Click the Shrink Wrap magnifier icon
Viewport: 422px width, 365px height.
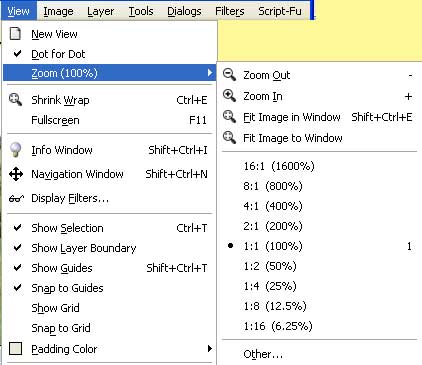pyautogui.click(x=15, y=100)
